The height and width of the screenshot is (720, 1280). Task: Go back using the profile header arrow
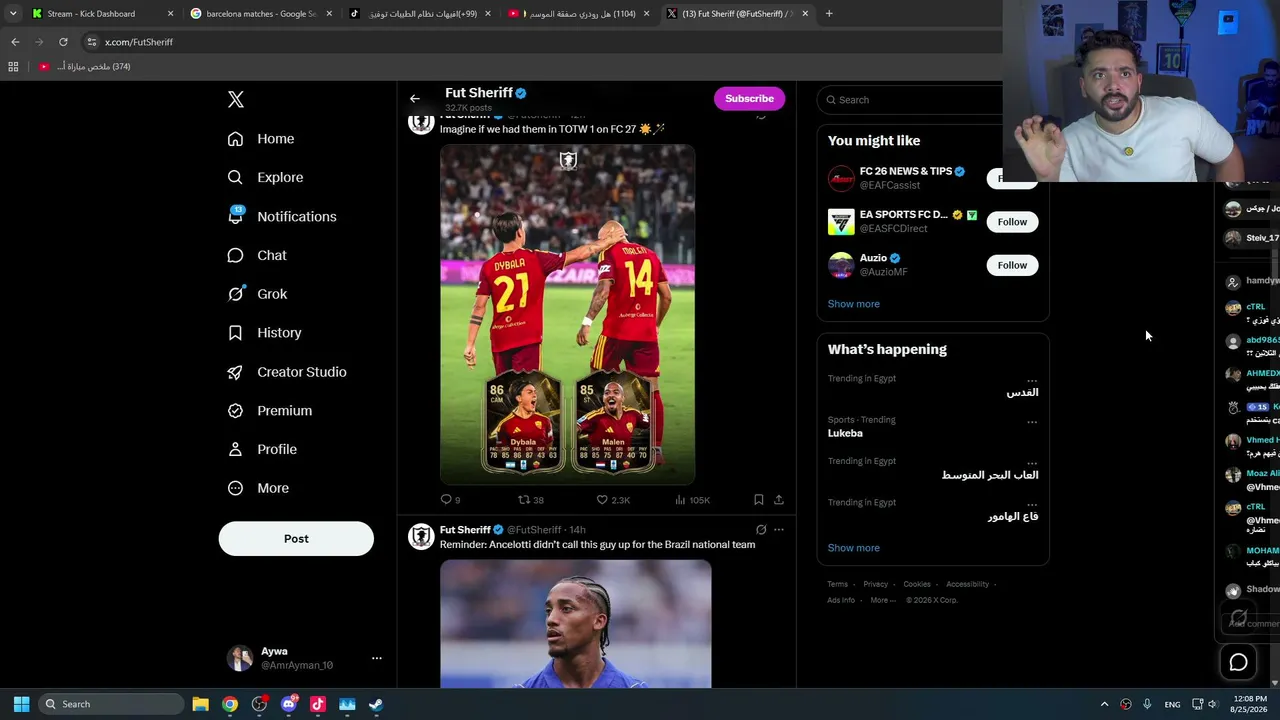pos(415,99)
